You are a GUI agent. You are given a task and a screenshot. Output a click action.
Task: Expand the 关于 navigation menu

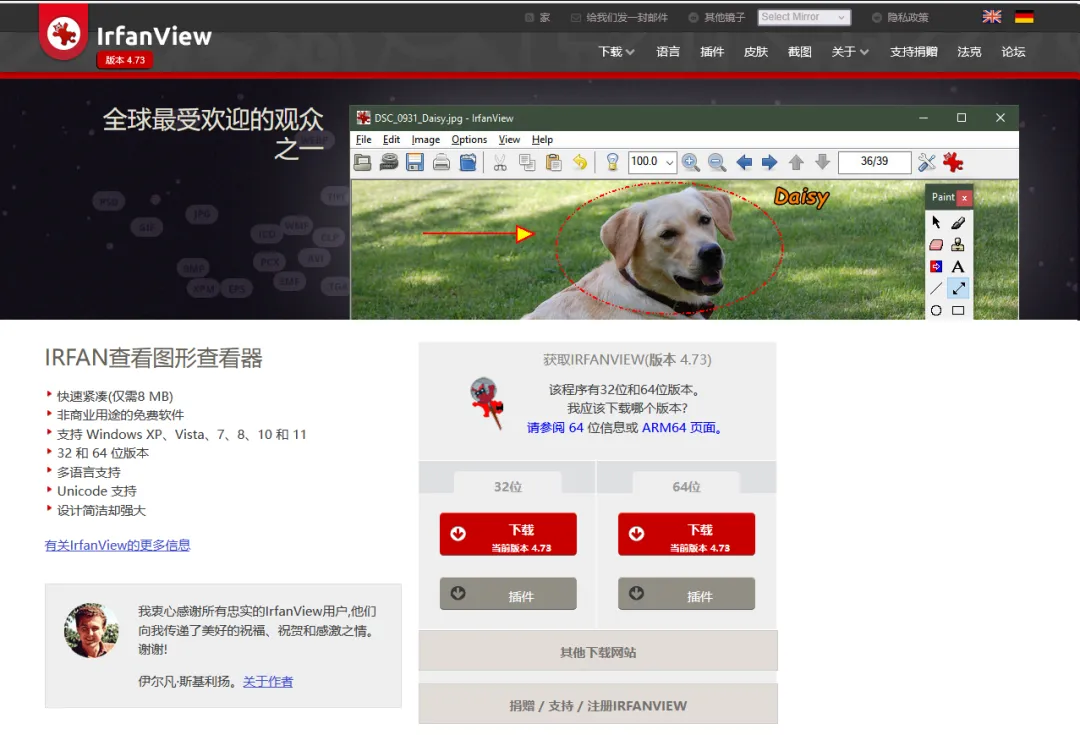click(849, 52)
